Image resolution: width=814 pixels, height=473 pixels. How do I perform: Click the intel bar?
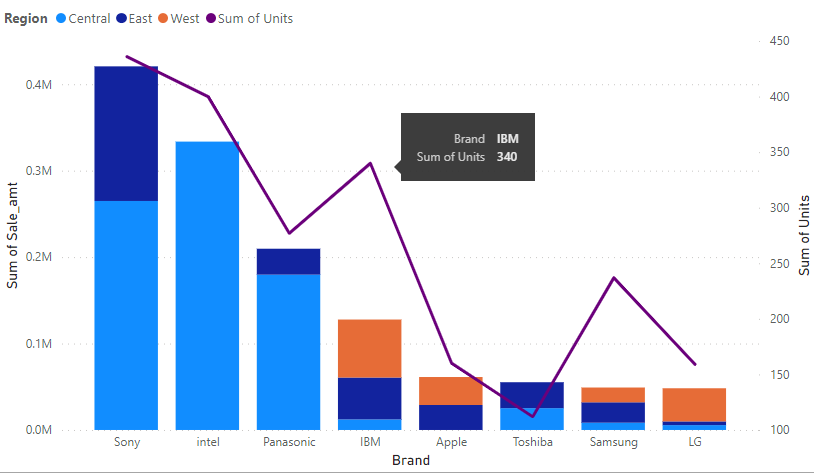point(207,285)
